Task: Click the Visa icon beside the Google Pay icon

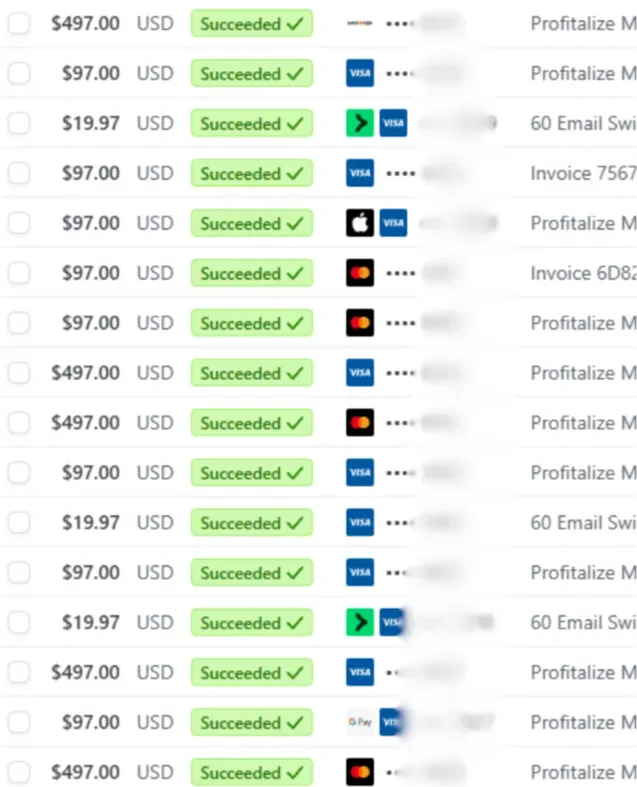Action: tap(392, 722)
